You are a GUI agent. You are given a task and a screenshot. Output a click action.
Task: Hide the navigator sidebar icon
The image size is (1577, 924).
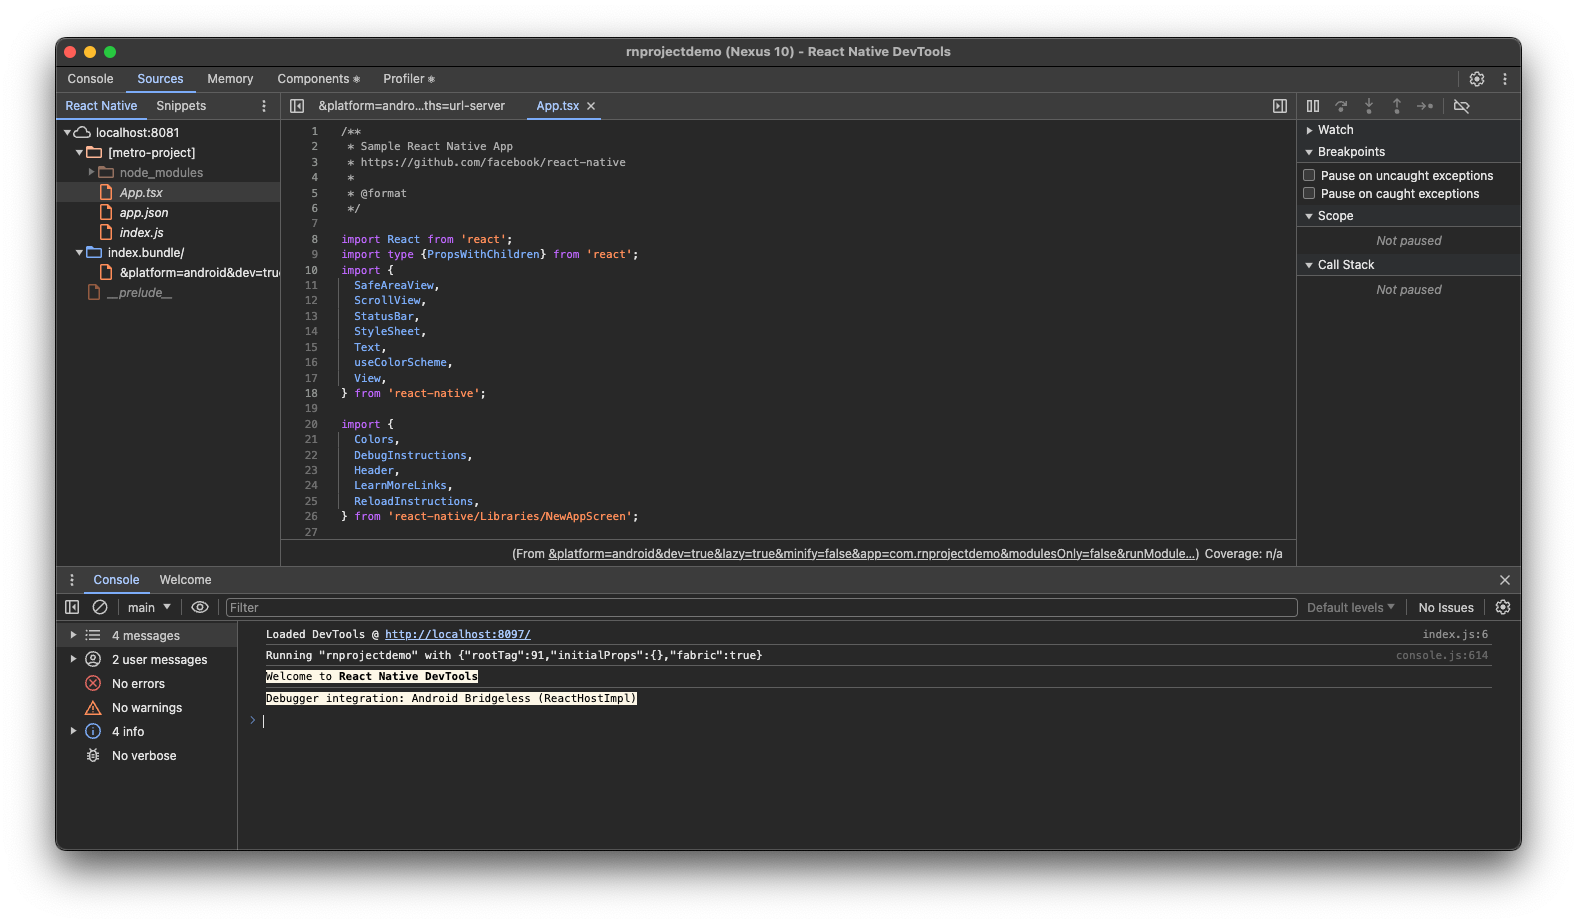pos(297,106)
